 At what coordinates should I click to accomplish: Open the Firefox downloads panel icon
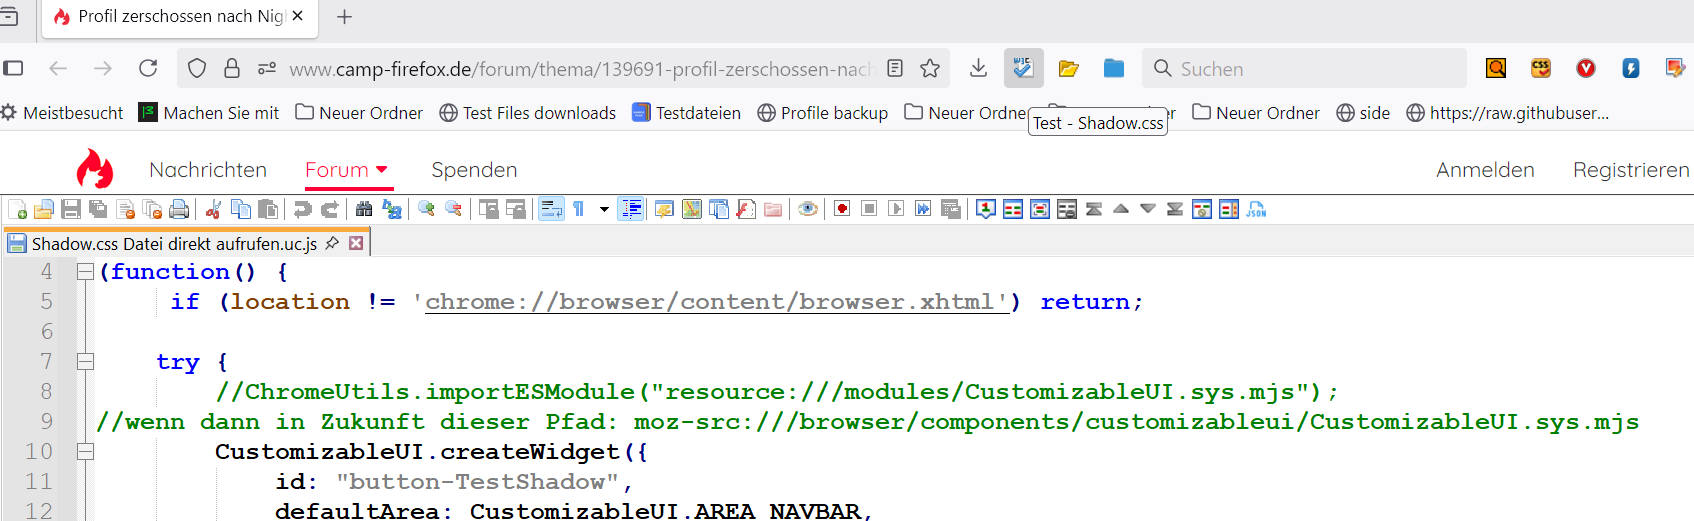[978, 68]
